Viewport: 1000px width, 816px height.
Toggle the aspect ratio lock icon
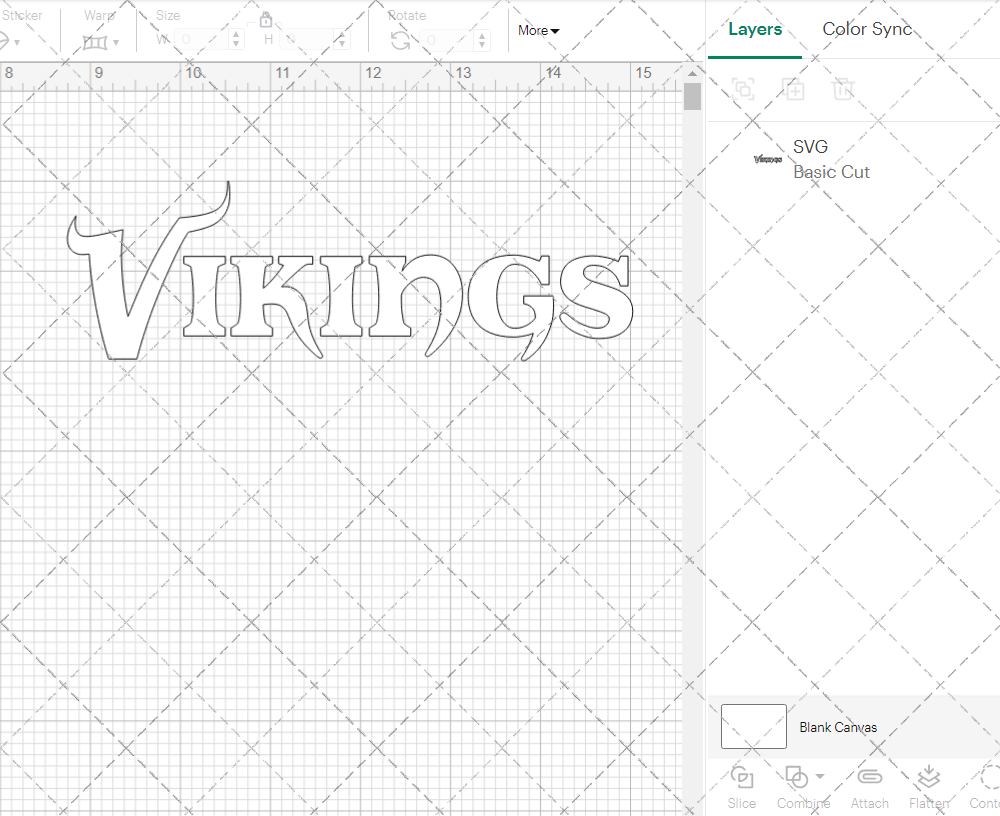[266, 20]
